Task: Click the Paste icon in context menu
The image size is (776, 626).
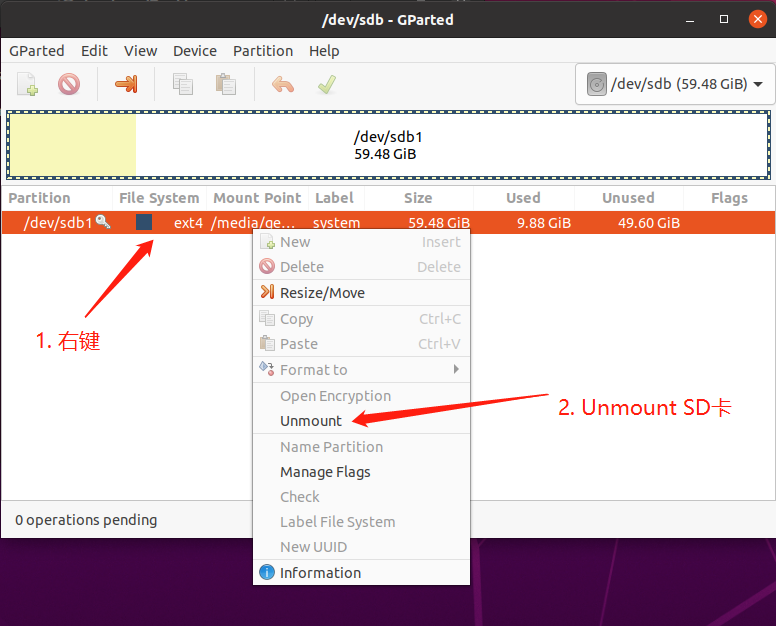Action: [267, 343]
